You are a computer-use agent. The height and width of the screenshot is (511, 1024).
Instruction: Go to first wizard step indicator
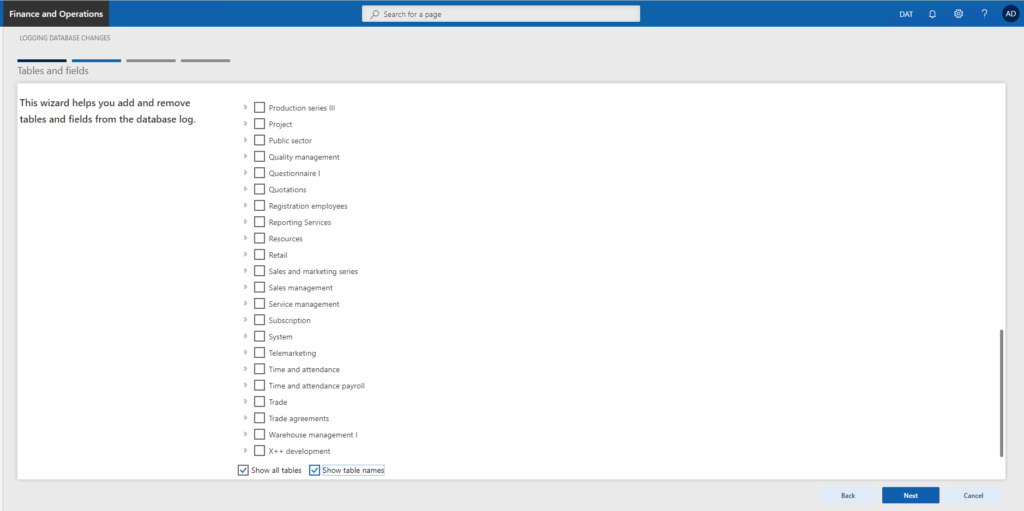[x=42, y=61]
